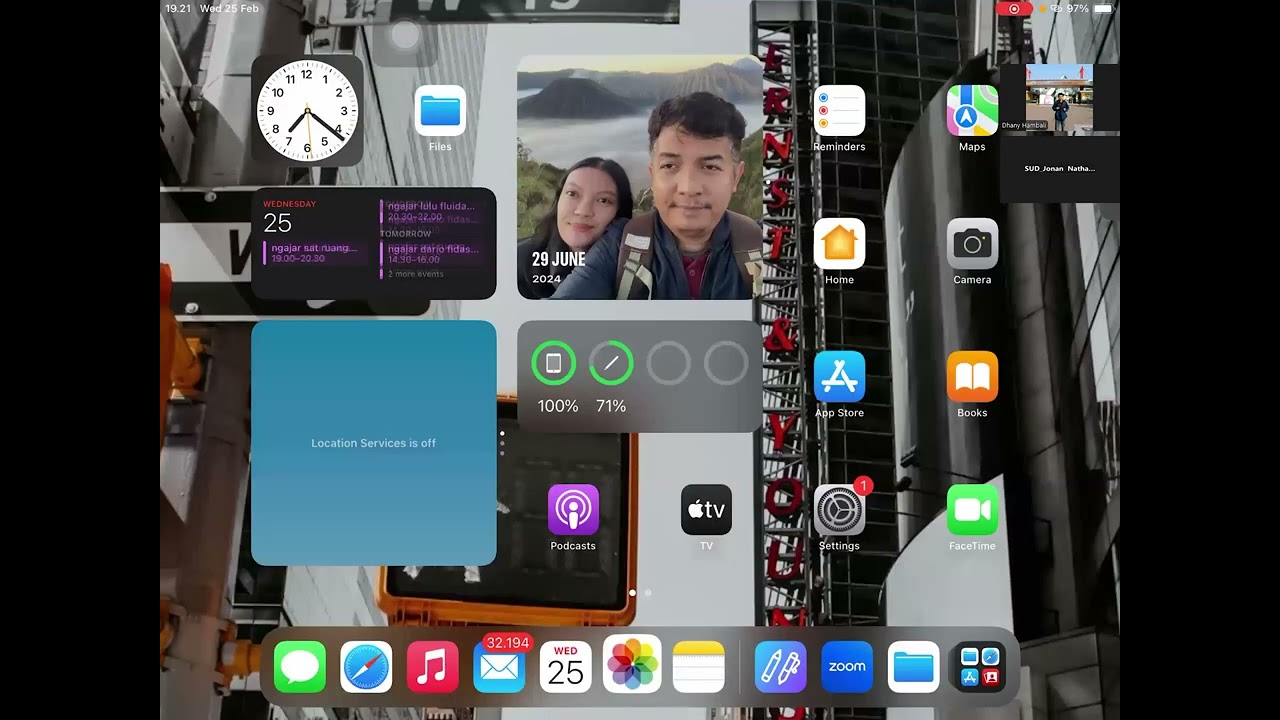The image size is (1280, 720).
Task: Open Mail showing 32.194 unread
Action: point(499,667)
